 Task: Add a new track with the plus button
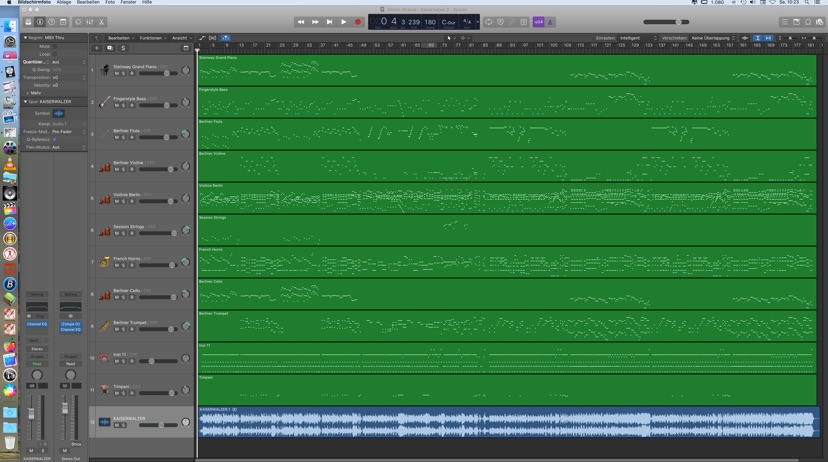tap(97, 48)
